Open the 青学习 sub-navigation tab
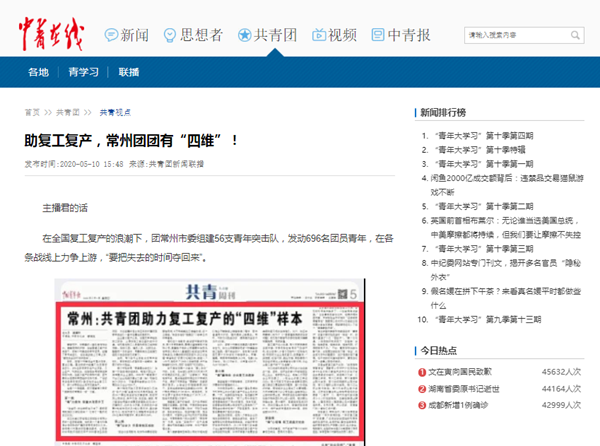This screenshot has height=446, width=600. (x=83, y=72)
